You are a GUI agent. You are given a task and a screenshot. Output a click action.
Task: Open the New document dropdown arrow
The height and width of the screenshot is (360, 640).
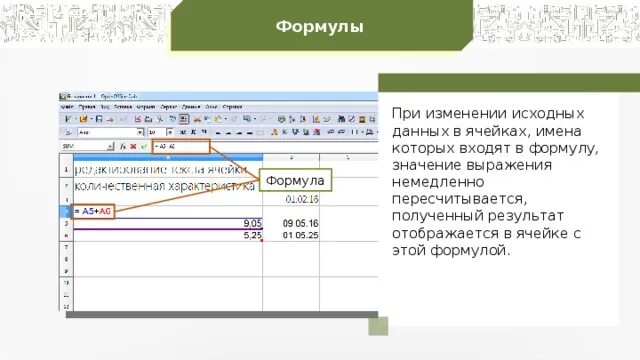(x=76, y=119)
